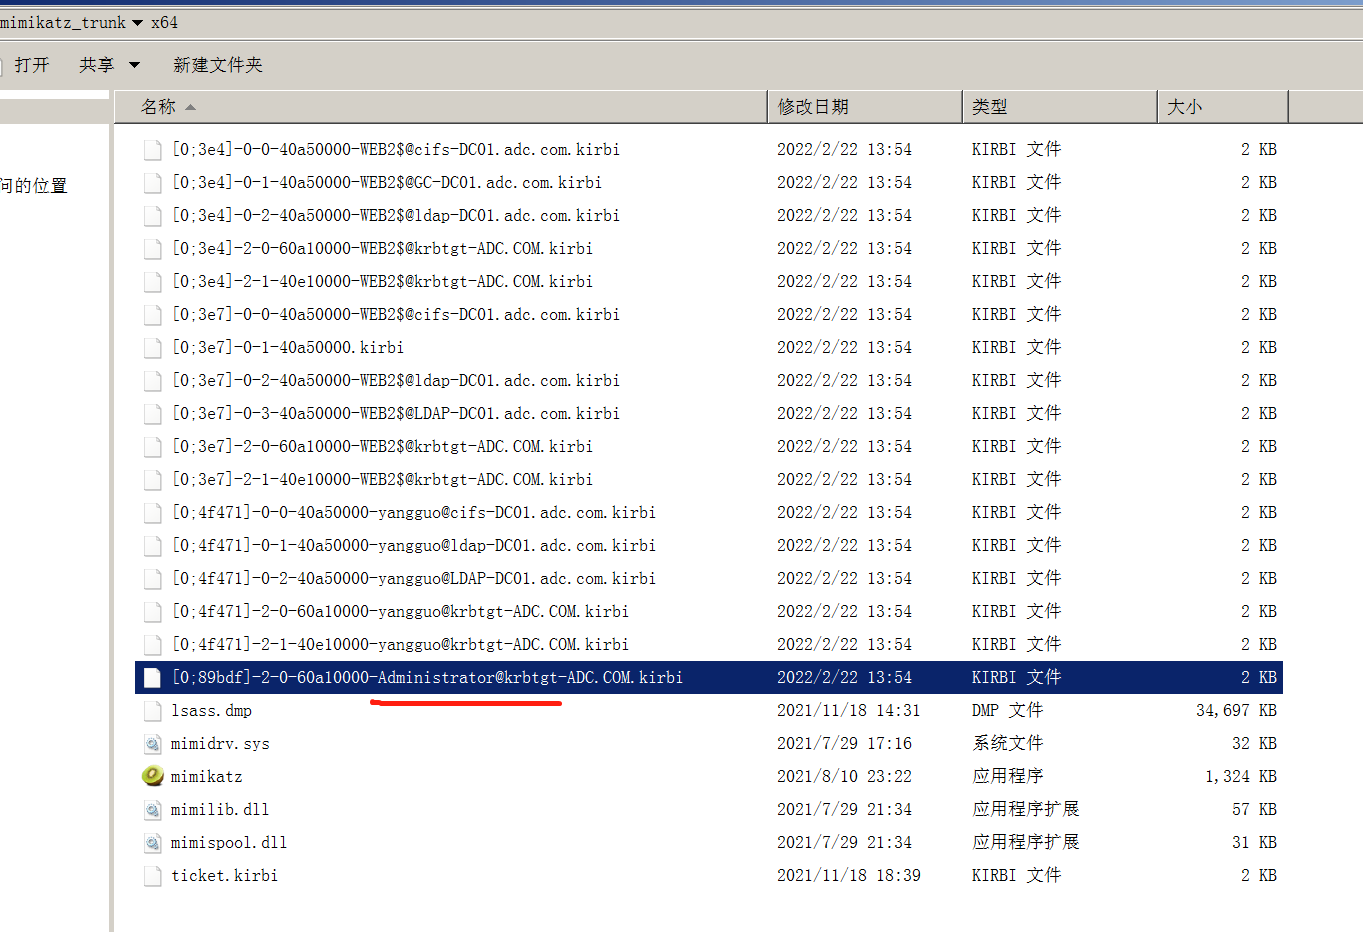Click icon of [0;3e4]-0-0 cifs-DC01 kirbi file
The width and height of the screenshot is (1363, 932).
(x=152, y=149)
